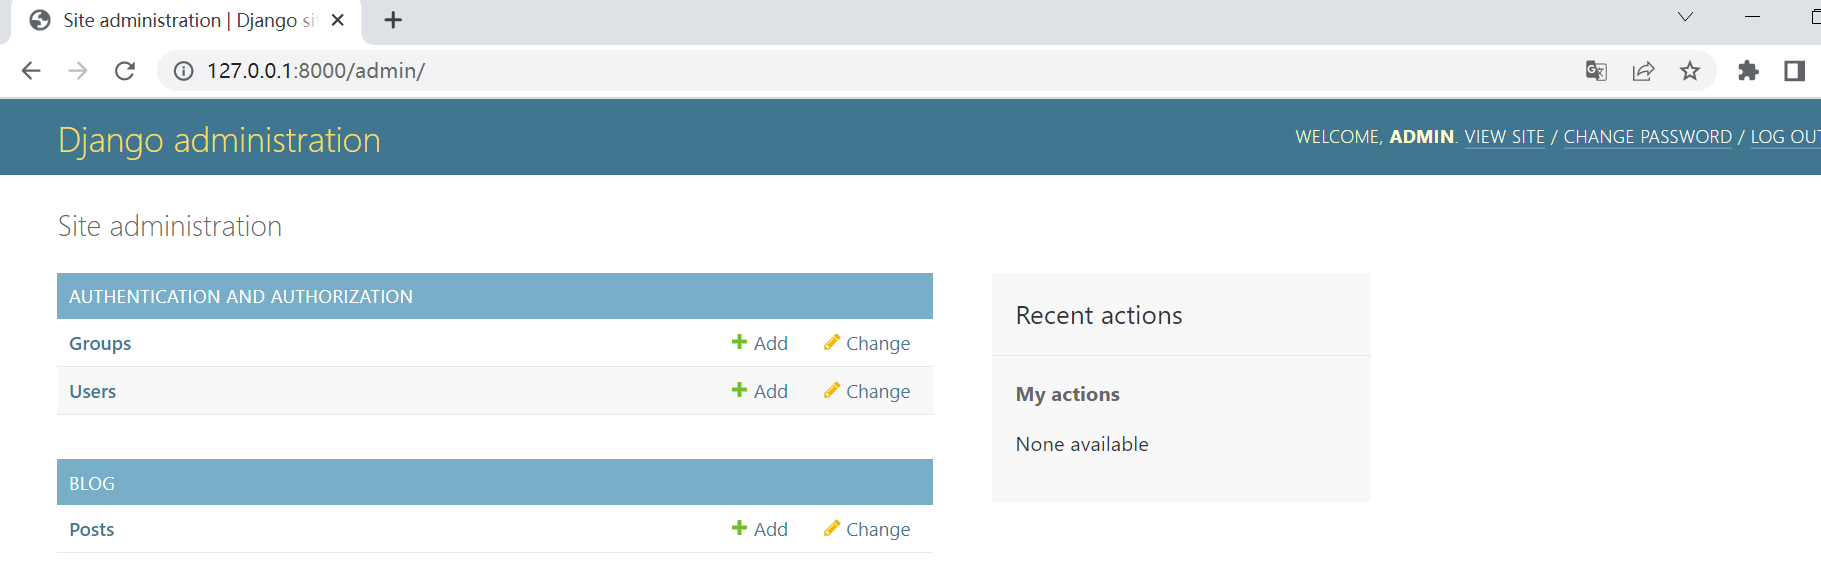
Task: Open the extensions puzzle icon
Action: (x=1748, y=71)
